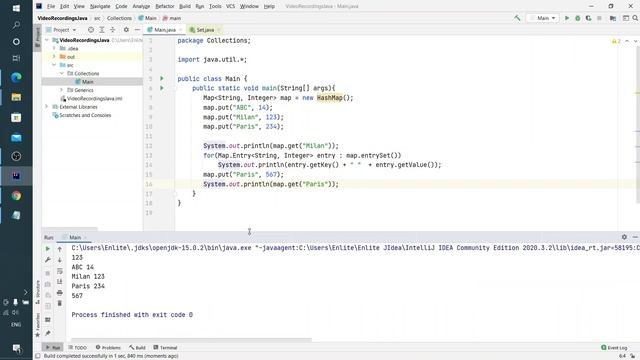Open the Navigate menu

[100, 6]
